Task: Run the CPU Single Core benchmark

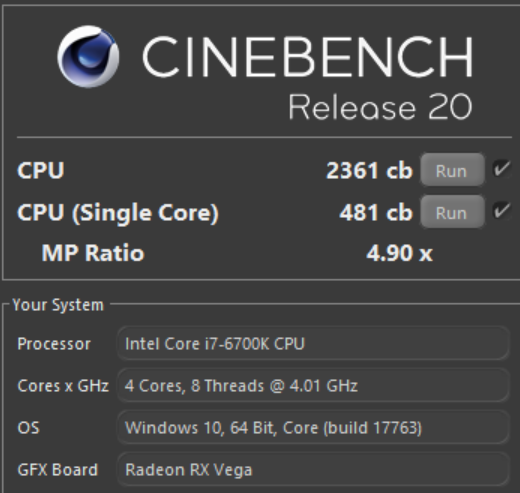Action: tap(452, 212)
